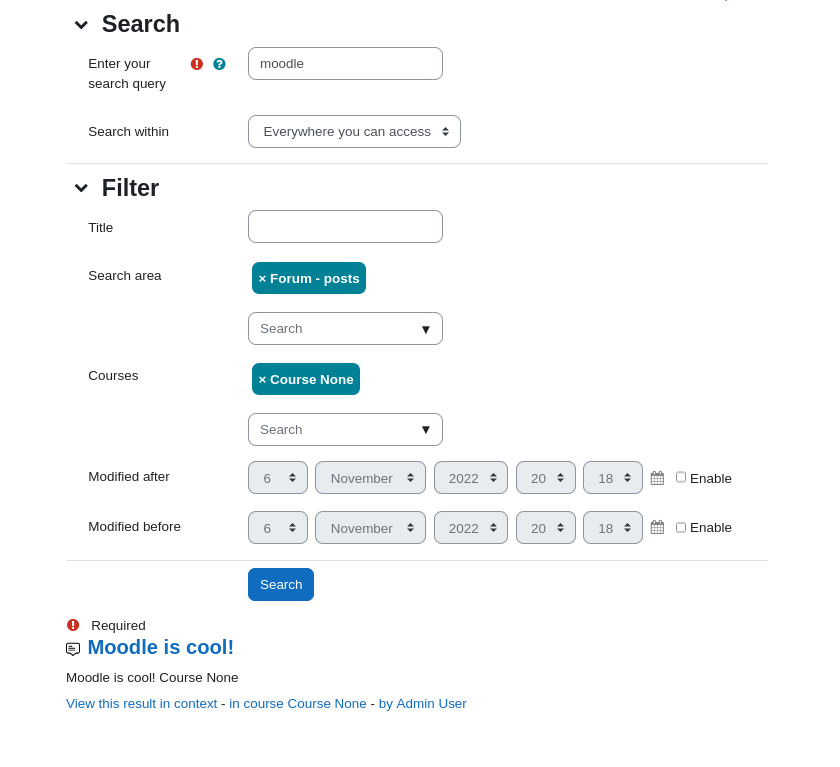Enable the Modified after filter
This screenshot has width=840, height=767.
coord(681,477)
